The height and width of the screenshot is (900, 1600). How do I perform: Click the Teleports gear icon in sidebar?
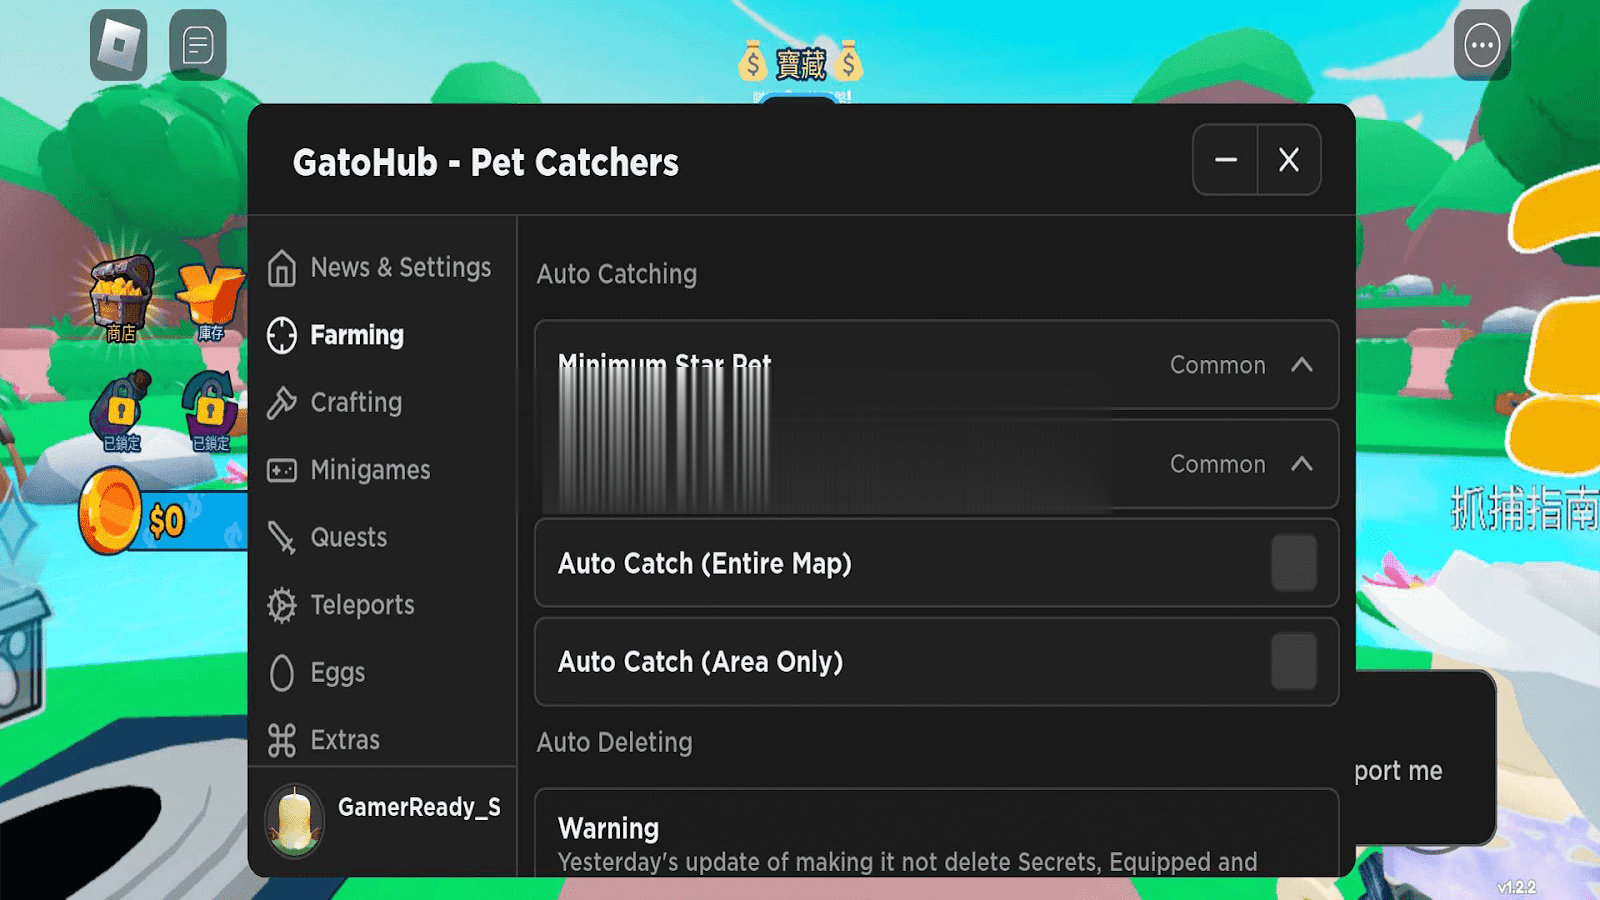[x=282, y=605]
